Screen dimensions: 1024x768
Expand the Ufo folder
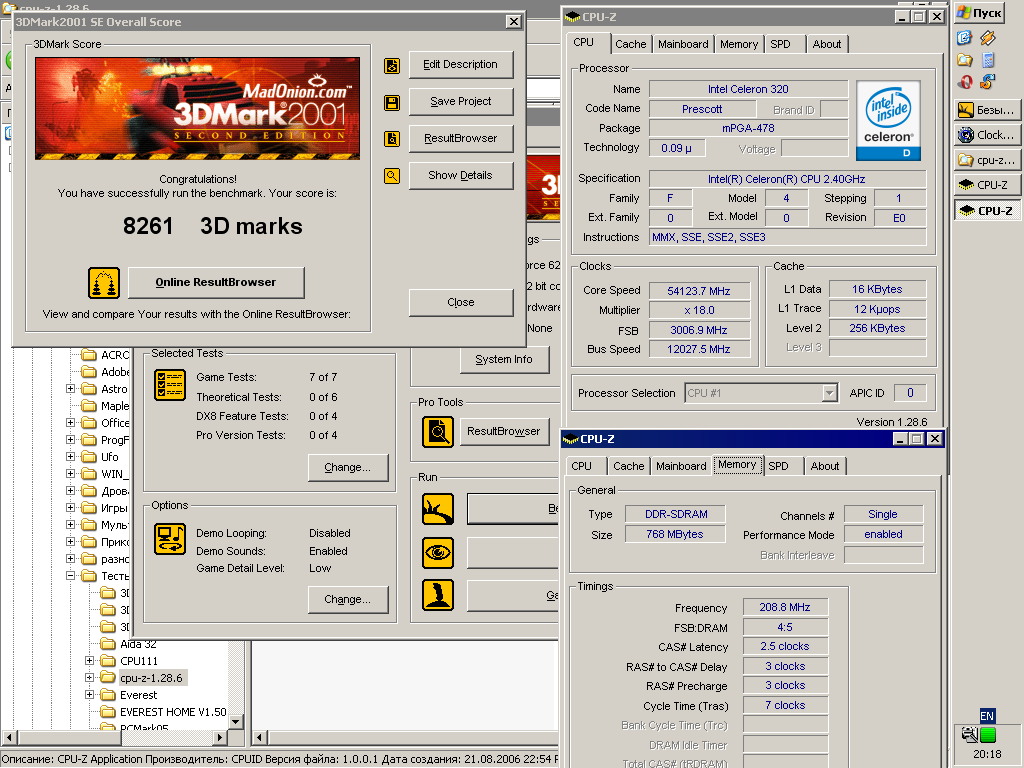point(71,456)
